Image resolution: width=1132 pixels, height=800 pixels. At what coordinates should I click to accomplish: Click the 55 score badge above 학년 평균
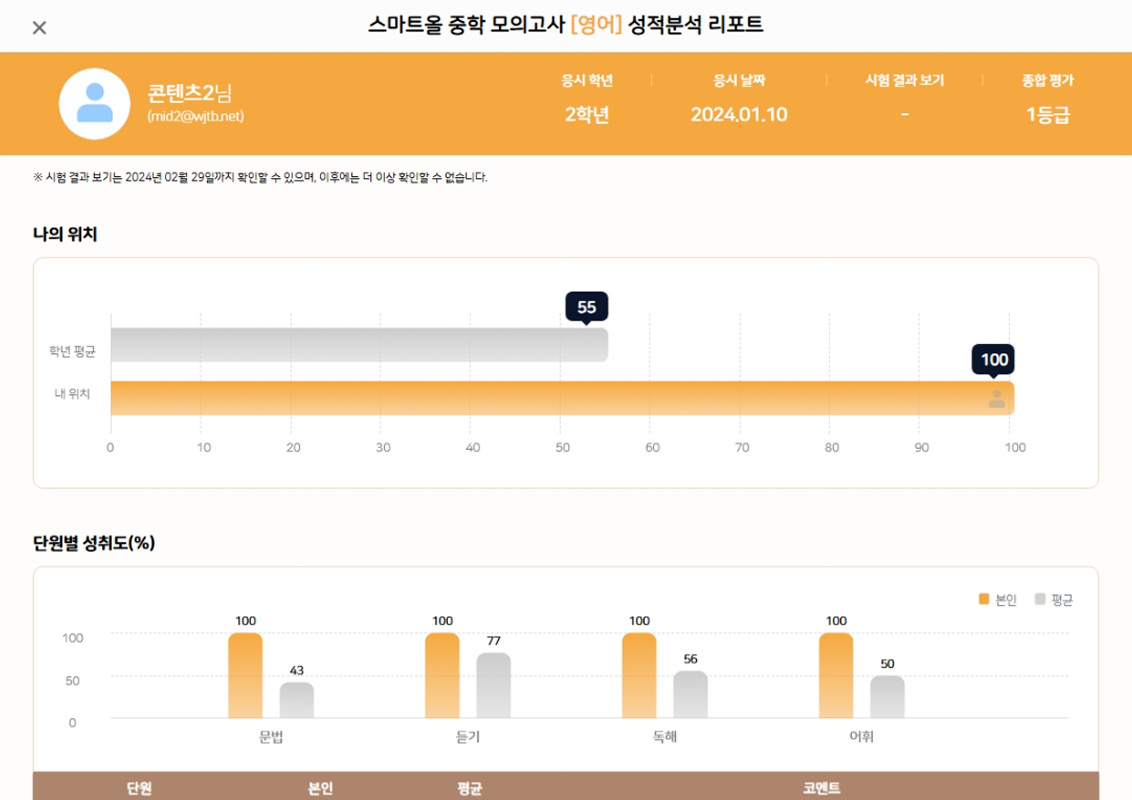click(588, 306)
